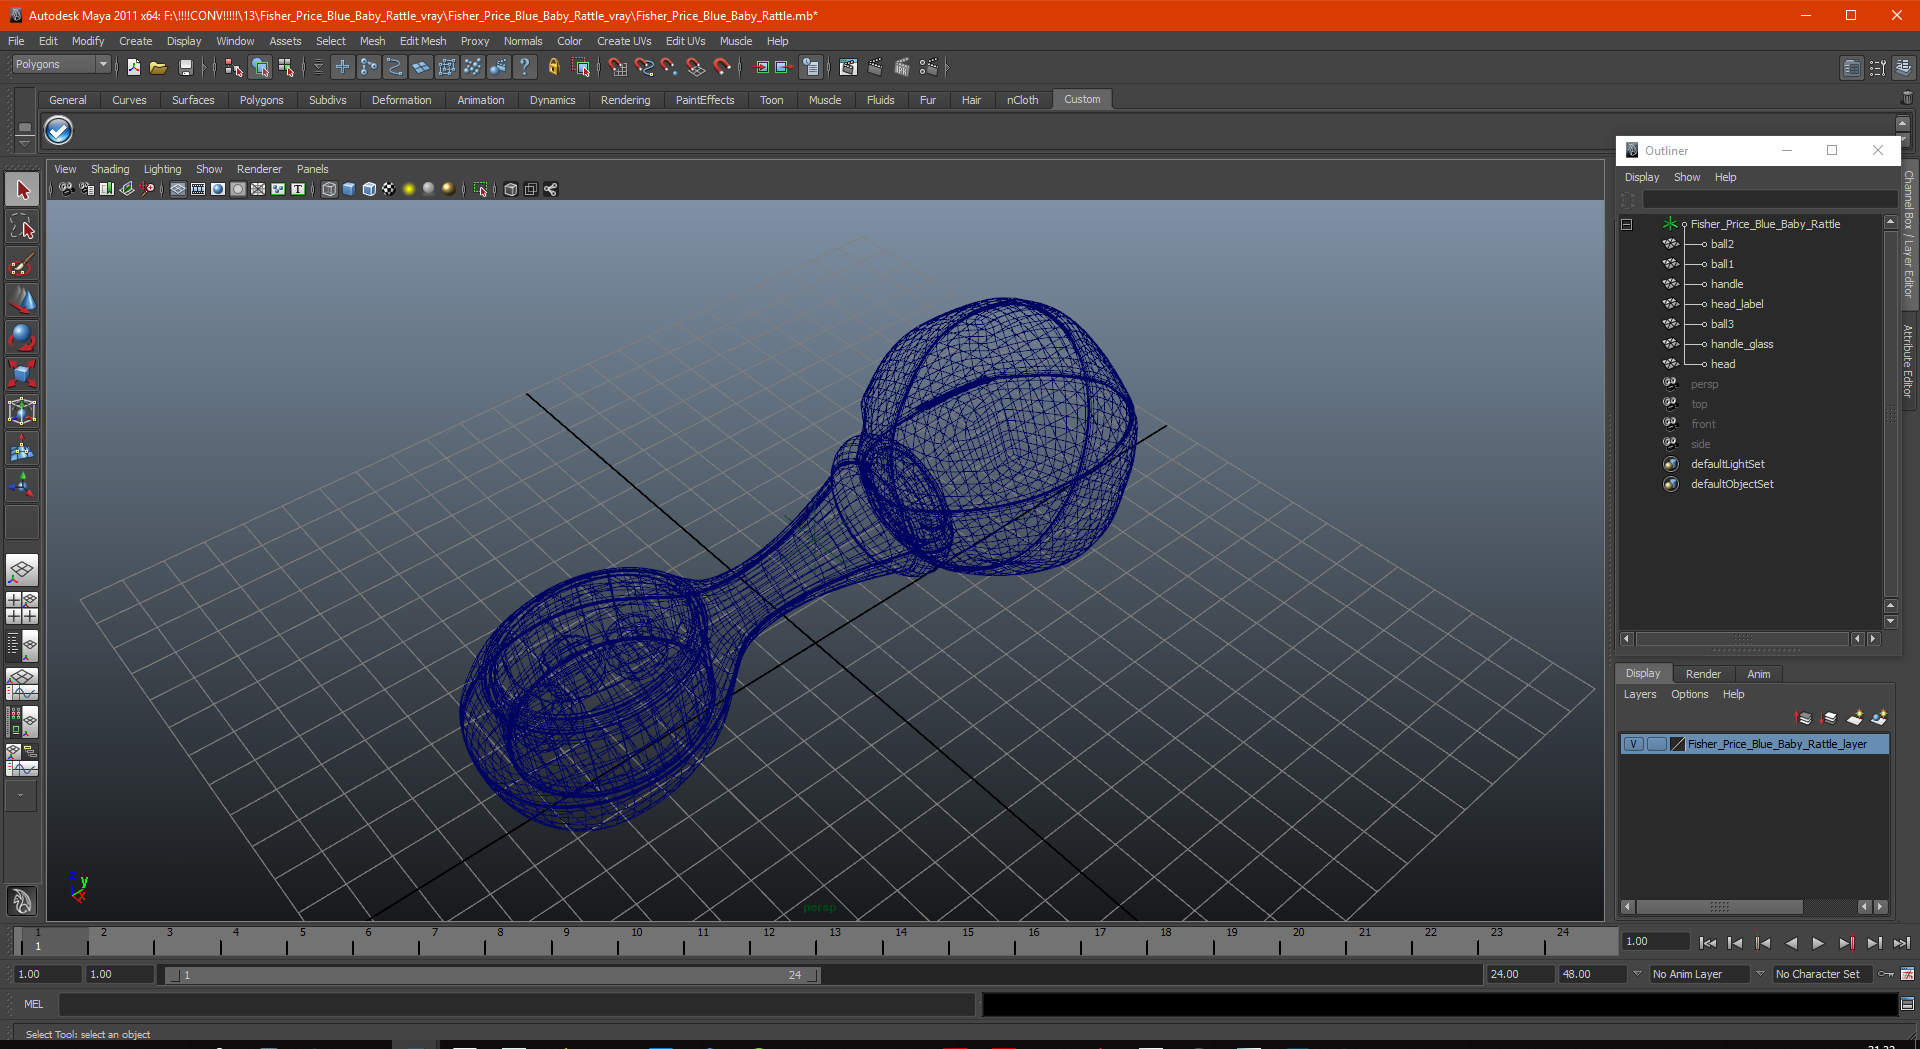Toggle select by component type mode
This screenshot has height=1049, width=1920.
click(286, 67)
